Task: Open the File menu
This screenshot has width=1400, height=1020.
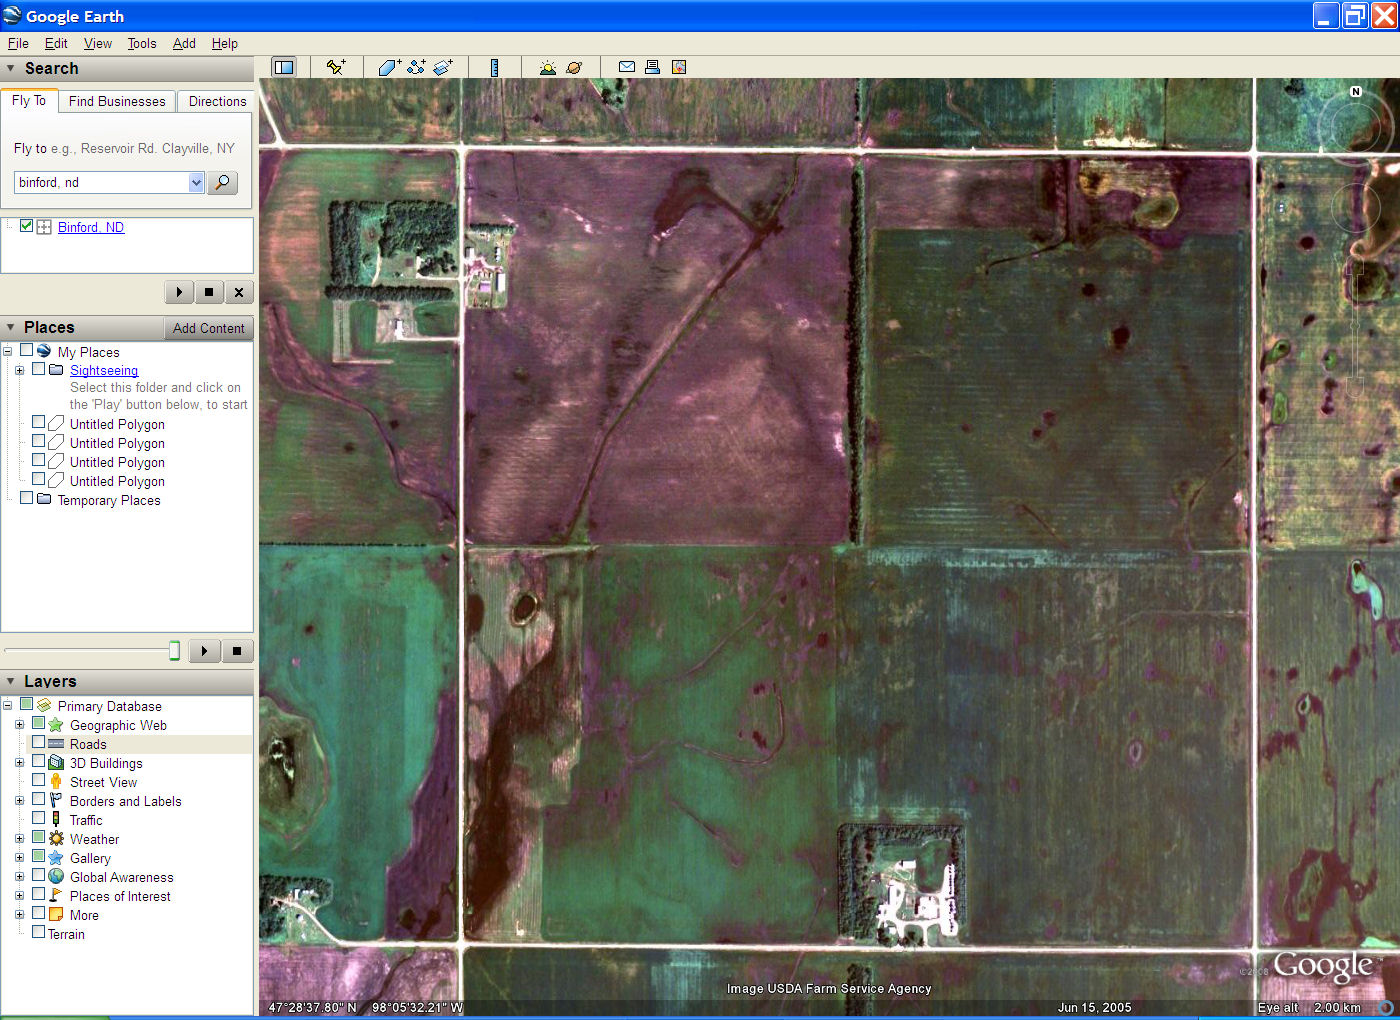Action: pos(18,43)
